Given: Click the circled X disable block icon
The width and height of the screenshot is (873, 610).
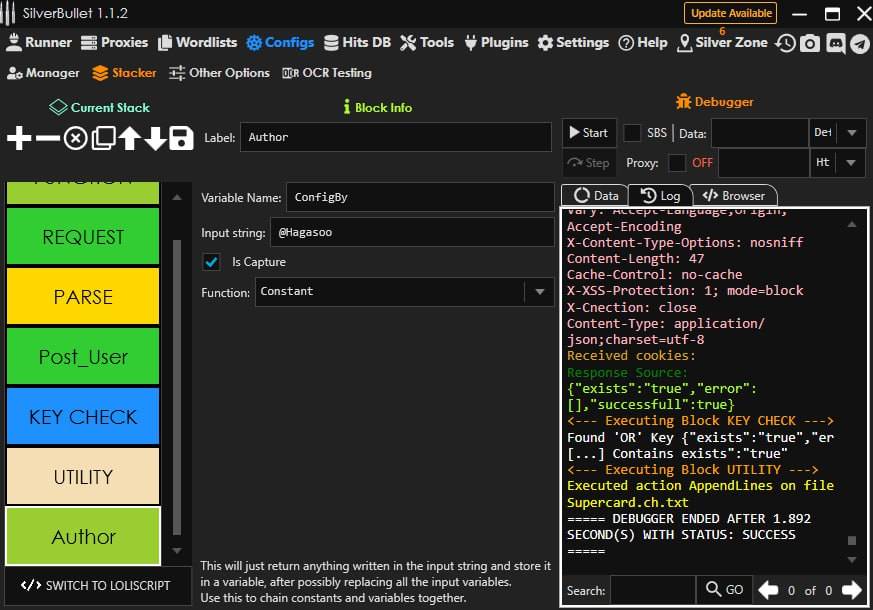Looking at the screenshot, I should pos(75,138).
